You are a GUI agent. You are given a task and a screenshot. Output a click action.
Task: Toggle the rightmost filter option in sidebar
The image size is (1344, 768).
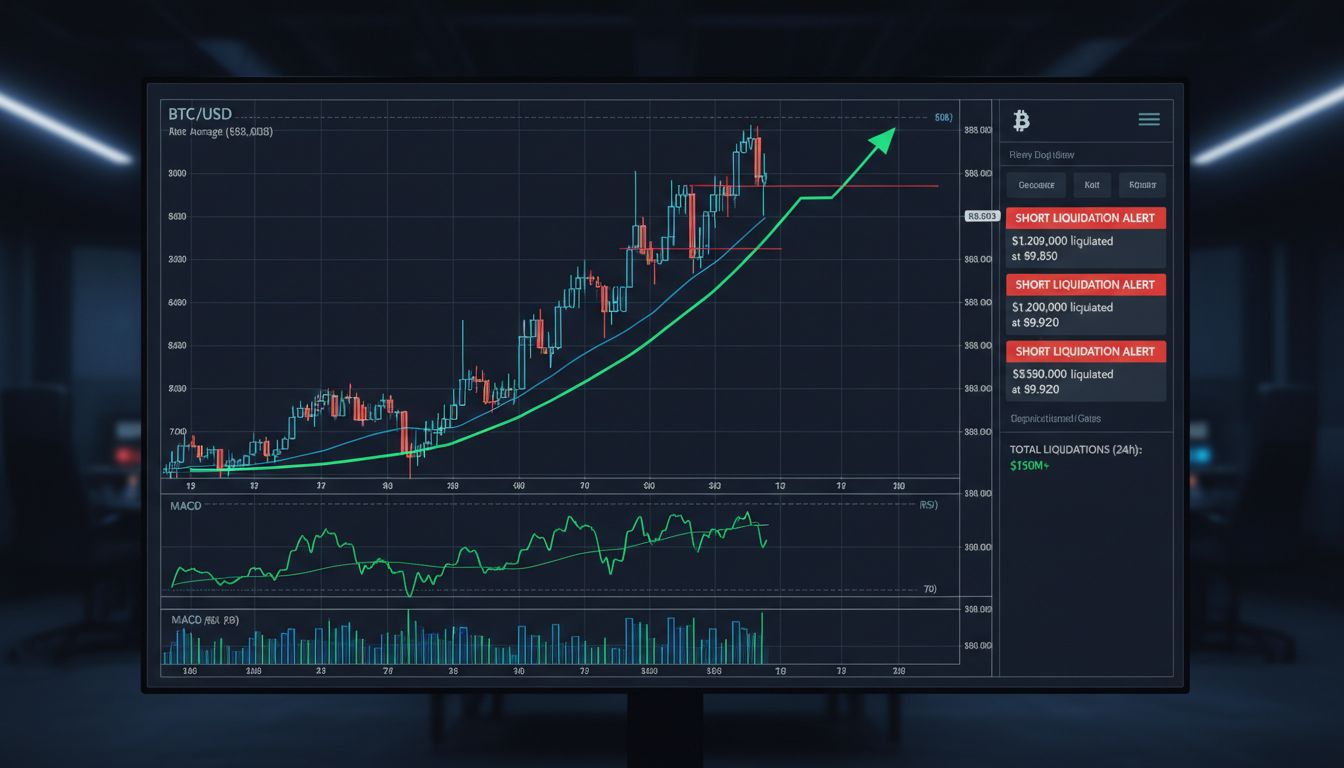[x=1143, y=185]
